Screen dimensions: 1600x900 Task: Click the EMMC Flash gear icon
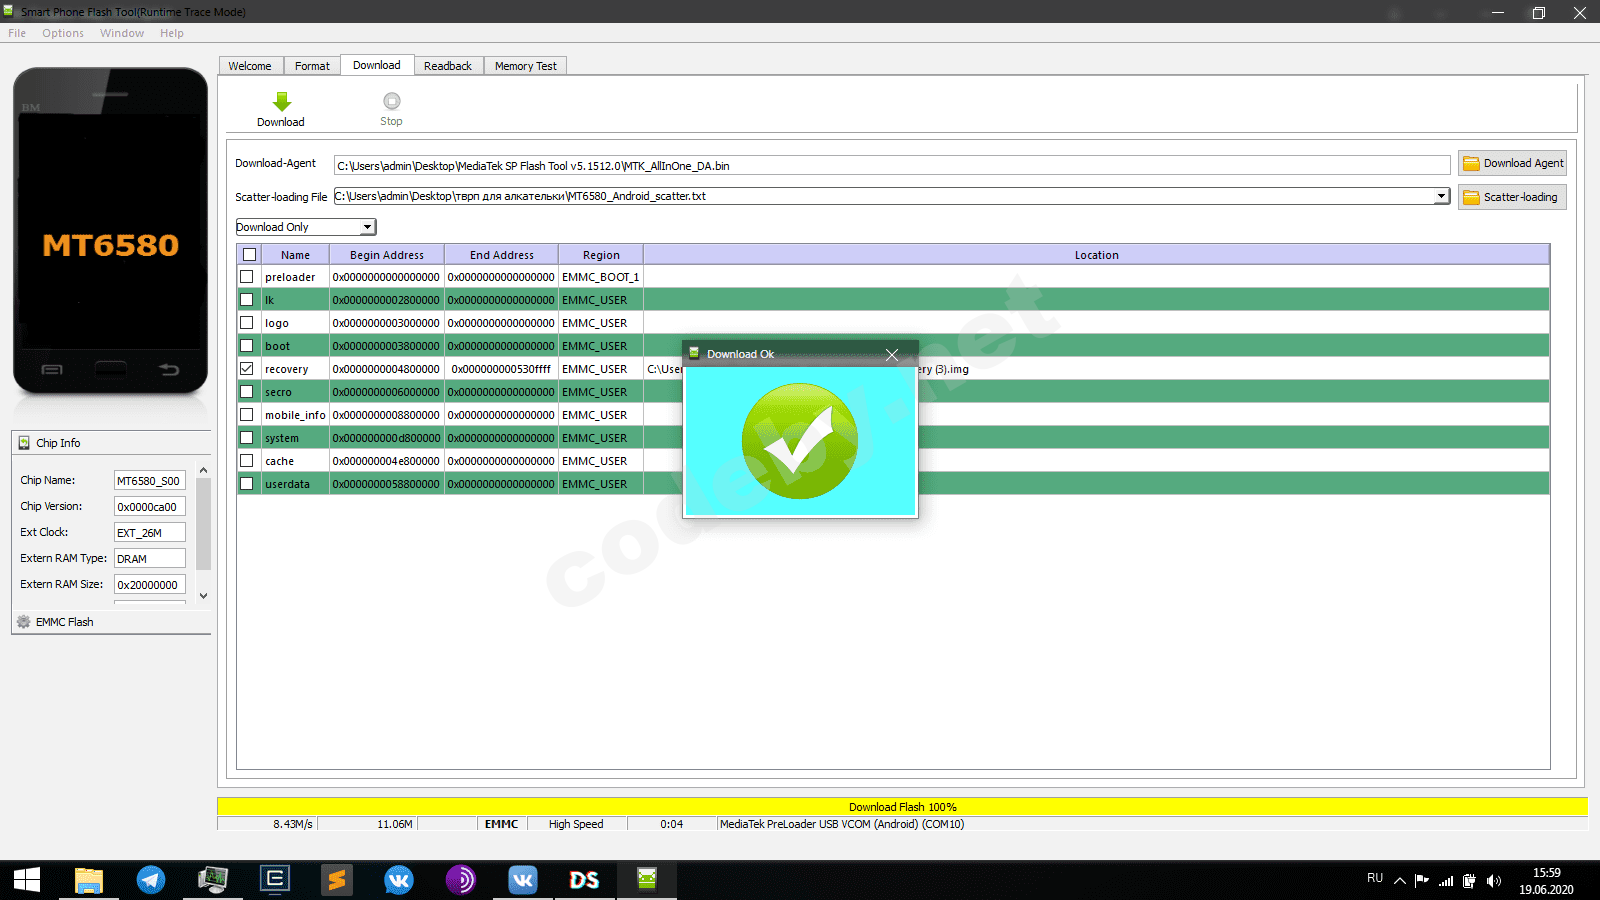[x=24, y=622]
